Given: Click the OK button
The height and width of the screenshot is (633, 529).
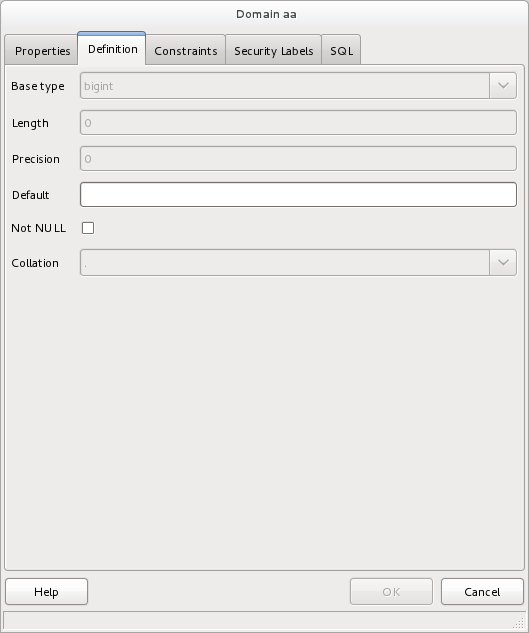Looking at the screenshot, I should [x=391, y=592].
